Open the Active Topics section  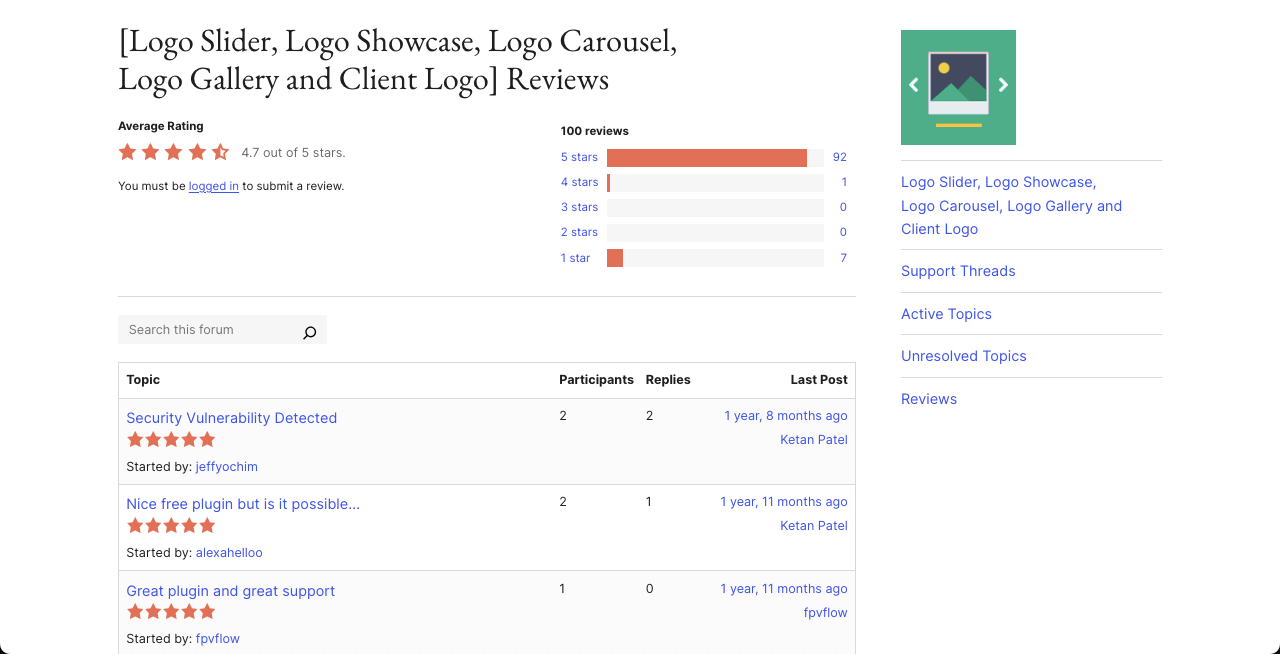[x=946, y=313]
